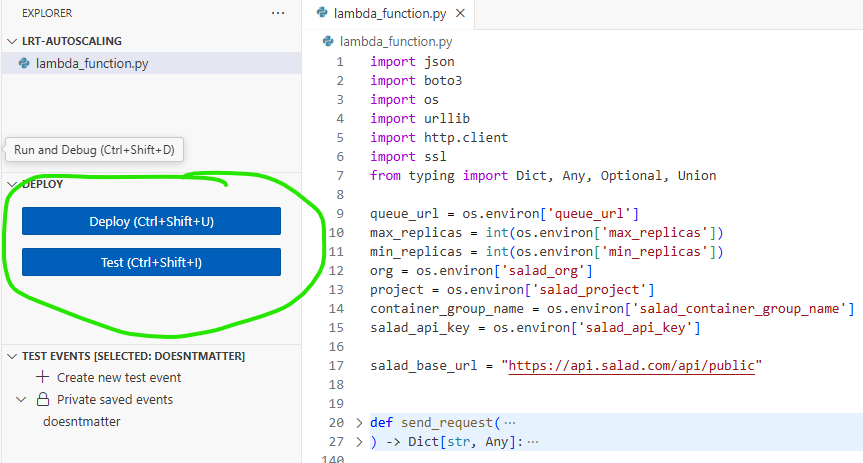The width and height of the screenshot is (863, 463).
Task: Select the lambda_function.py editor tab
Action: click(x=390, y=14)
